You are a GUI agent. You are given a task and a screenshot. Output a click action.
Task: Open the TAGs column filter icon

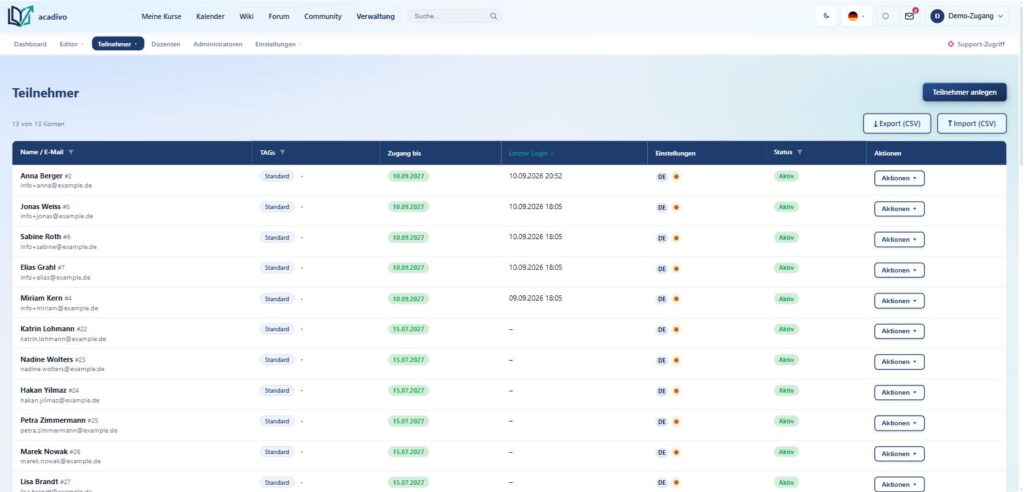(x=282, y=152)
